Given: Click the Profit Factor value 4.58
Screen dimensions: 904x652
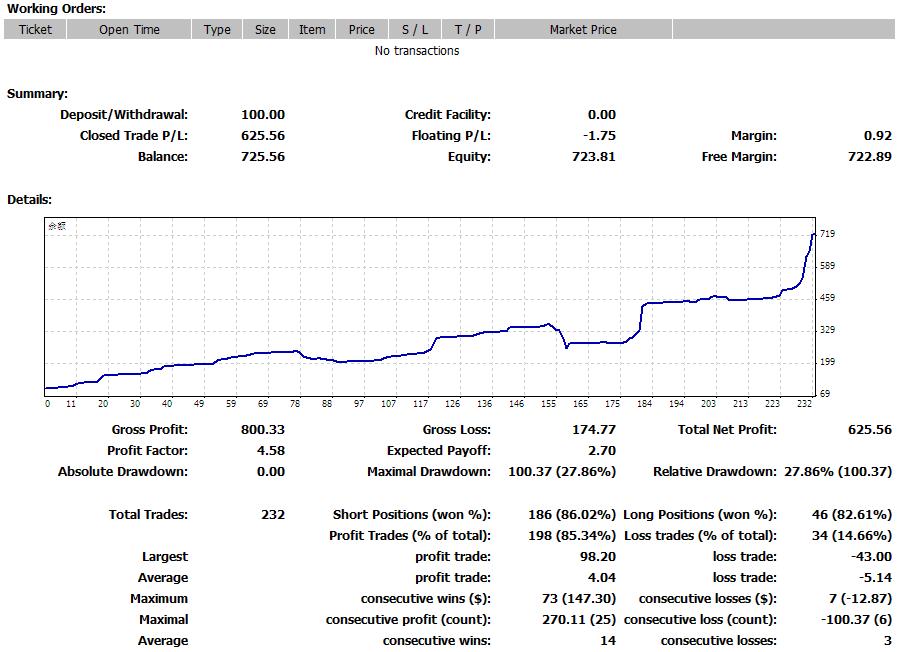Looking at the screenshot, I should 270,451.
